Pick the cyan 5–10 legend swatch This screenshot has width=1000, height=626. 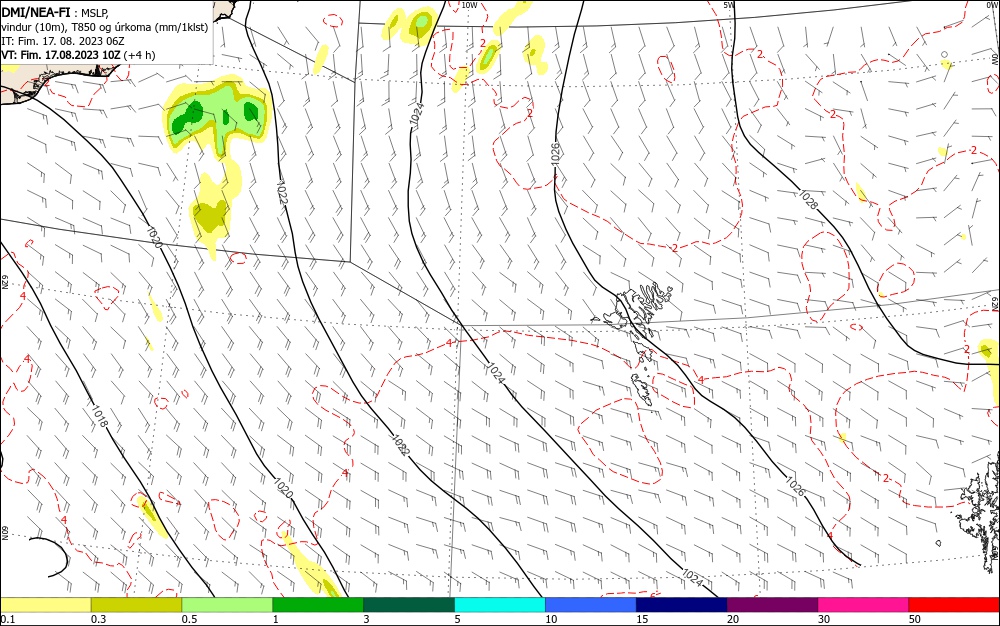[x=500, y=605]
